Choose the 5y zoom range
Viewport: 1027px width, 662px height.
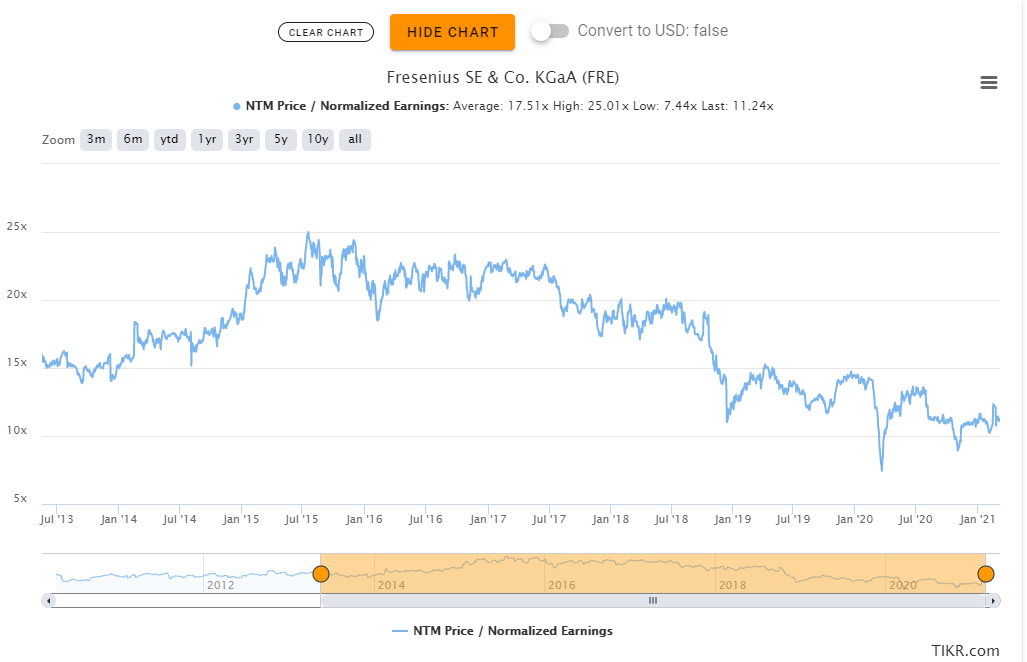click(x=281, y=139)
